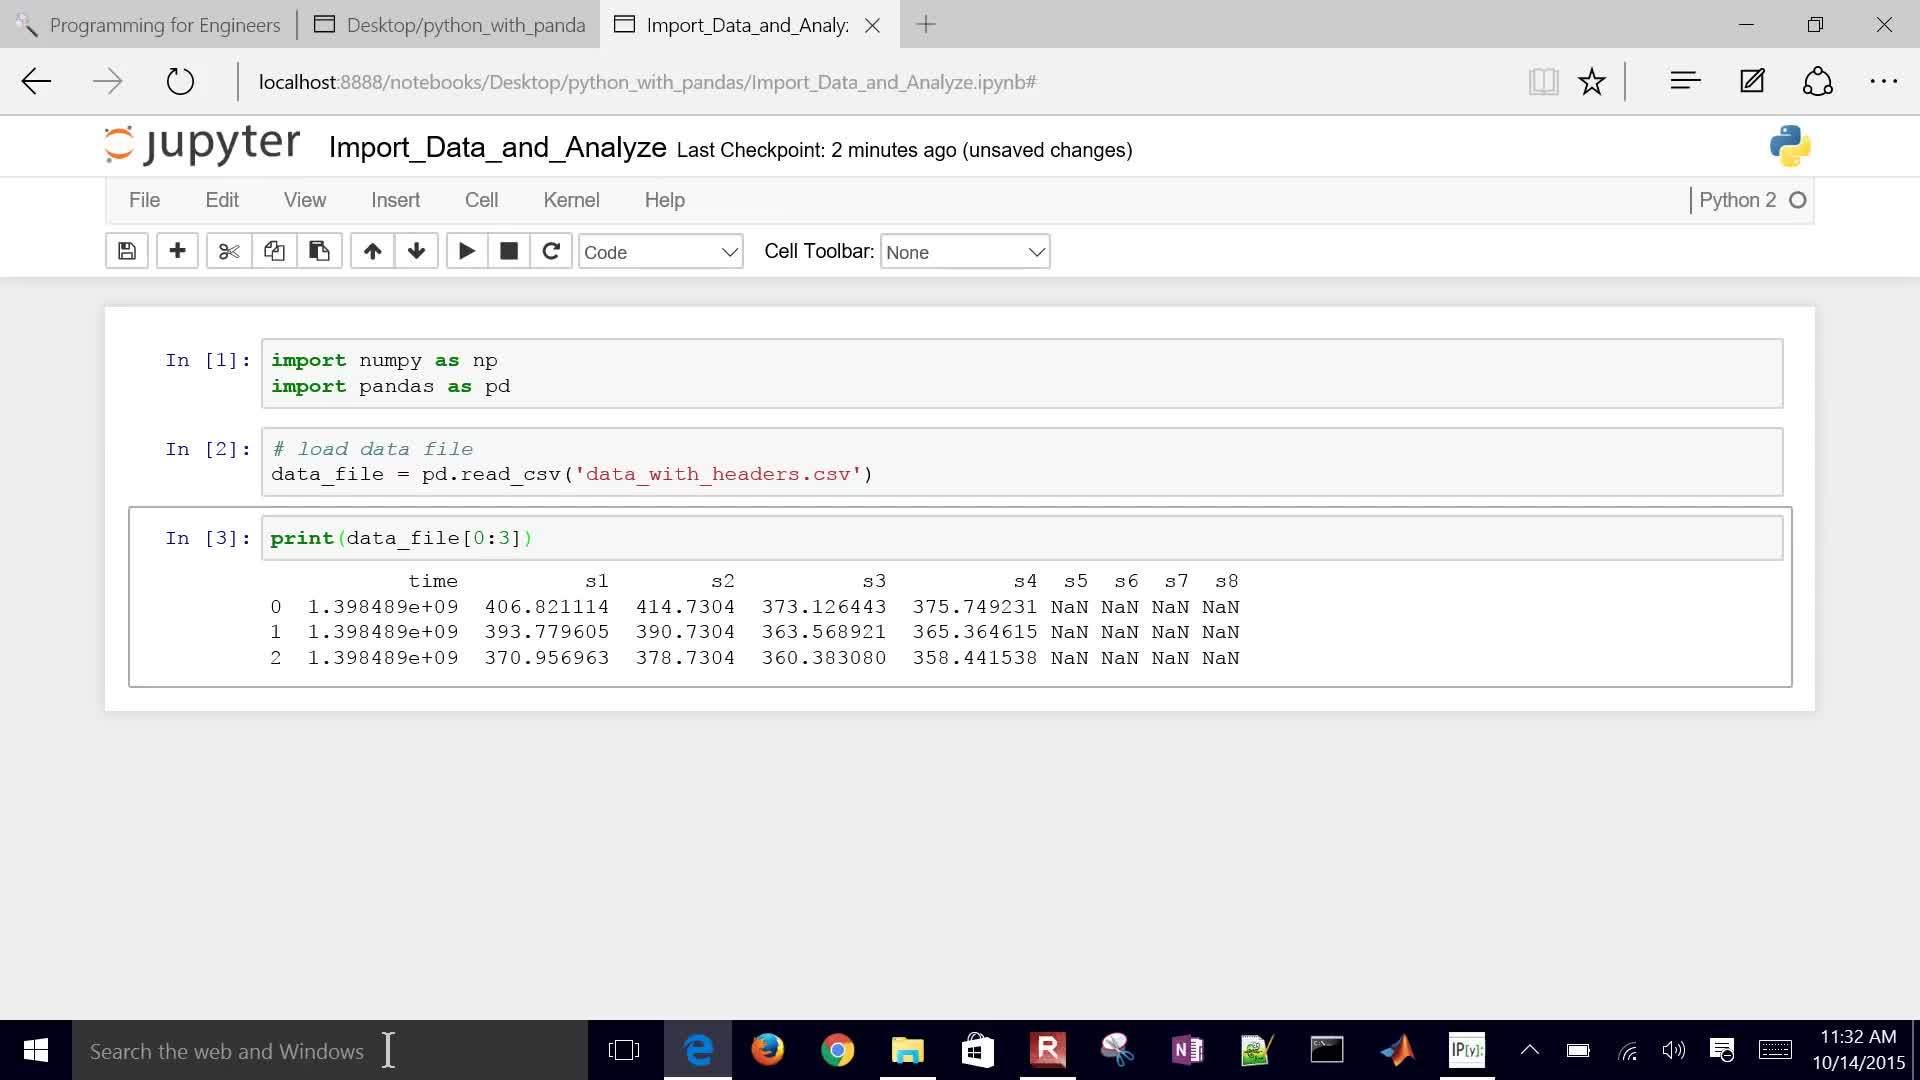Interrupt the kernel with the stop icon
Image resolution: width=1920 pixels, height=1080 pixels.
[x=509, y=251]
